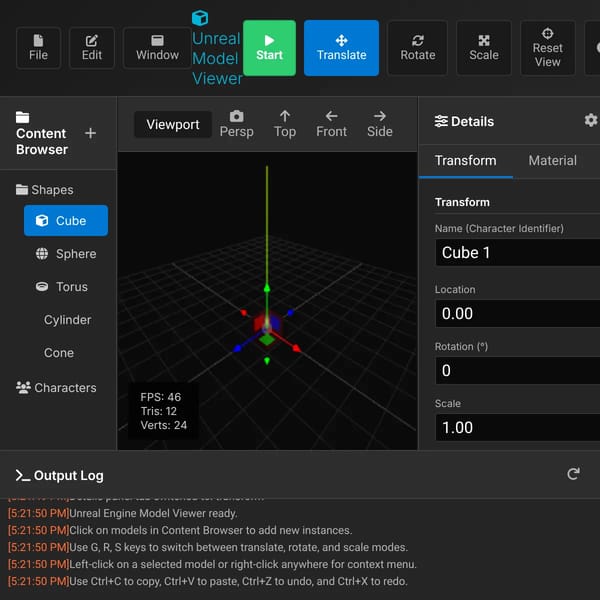Switch camera to Top view
600x600 pixels.
tap(285, 124)
